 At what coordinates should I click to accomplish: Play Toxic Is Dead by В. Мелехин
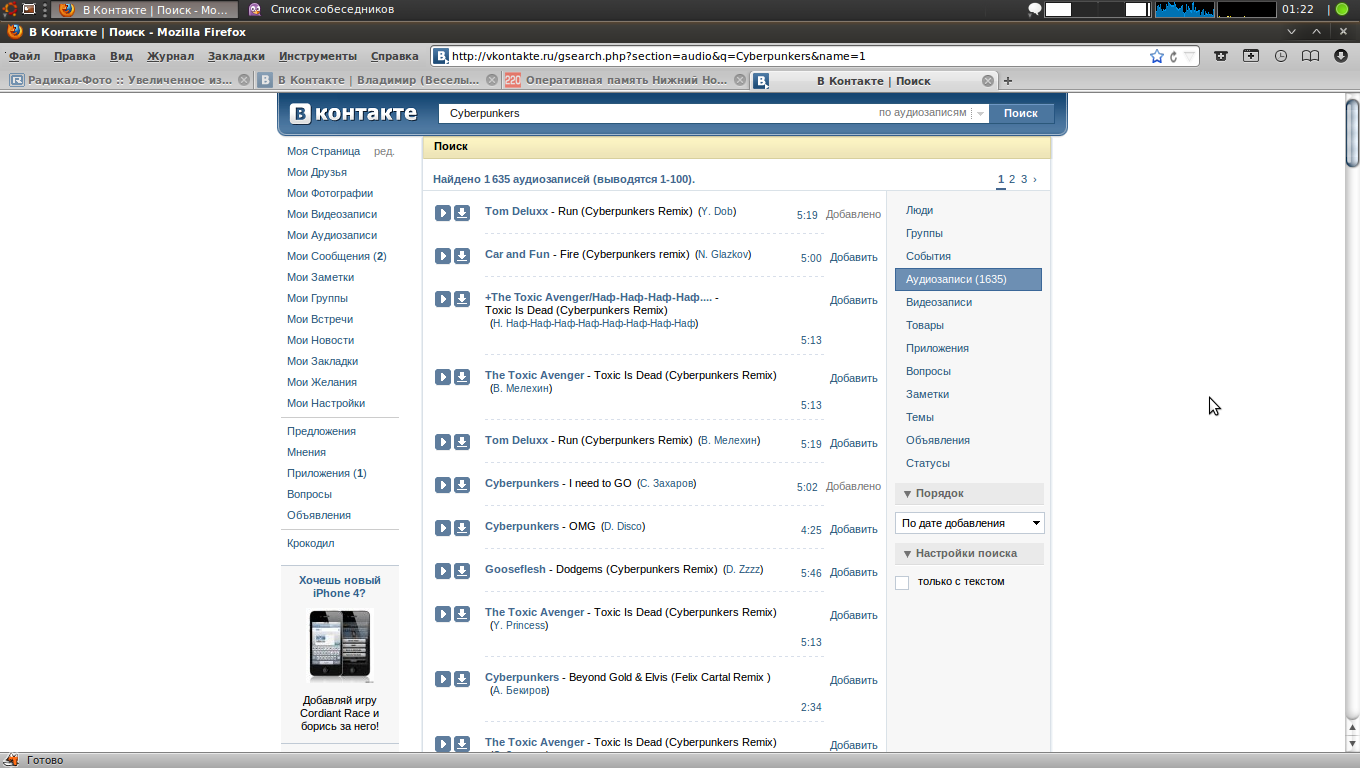tap(443, 377)
